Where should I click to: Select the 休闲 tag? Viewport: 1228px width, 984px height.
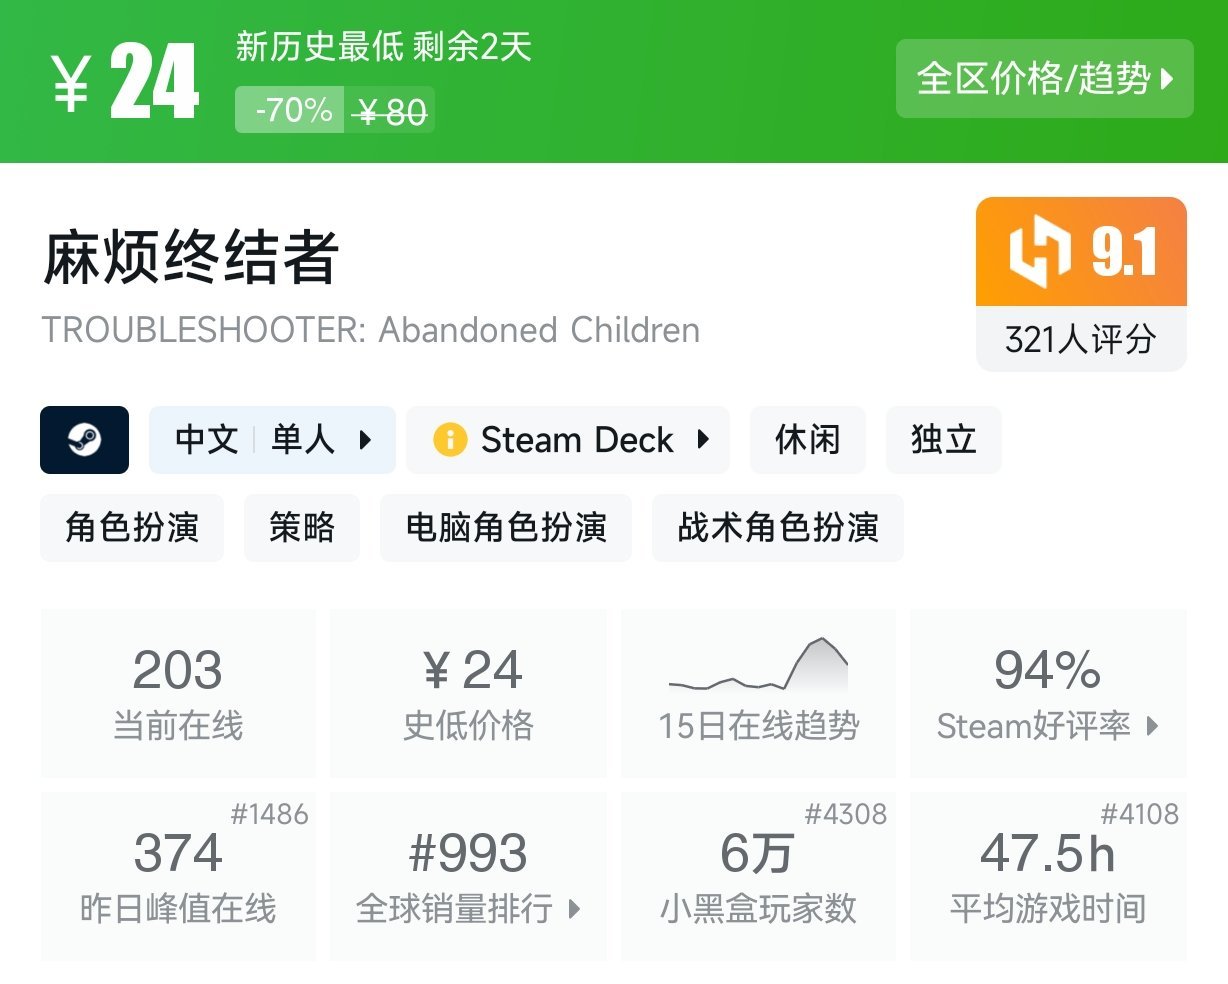pos(807,440)
